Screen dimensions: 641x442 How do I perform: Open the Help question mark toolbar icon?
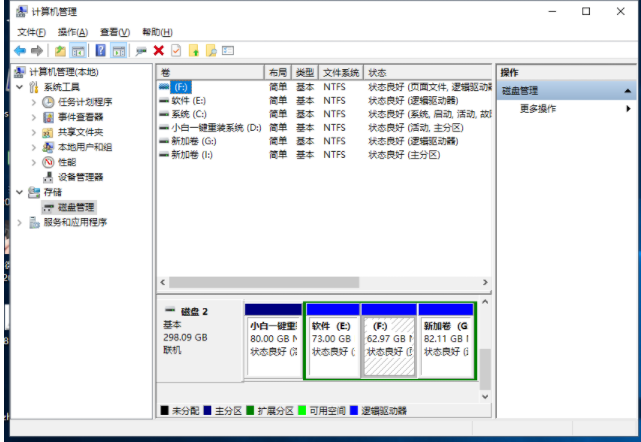101,51
